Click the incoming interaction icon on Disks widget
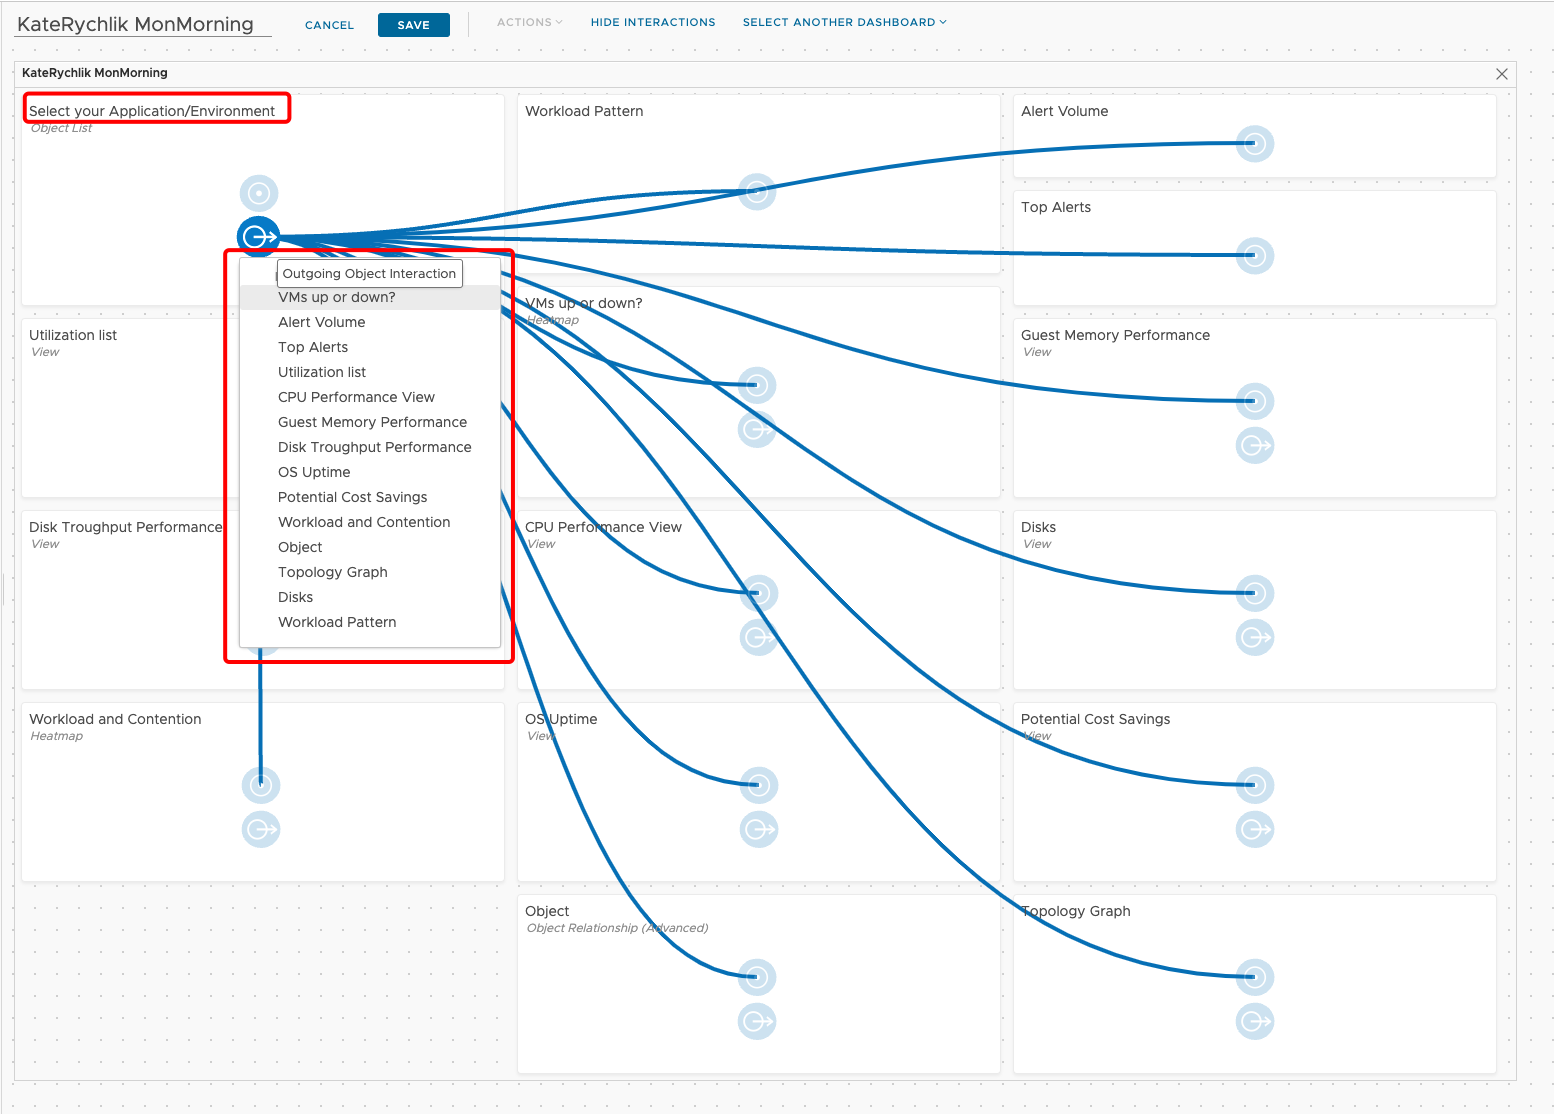 click(1254, 592)
